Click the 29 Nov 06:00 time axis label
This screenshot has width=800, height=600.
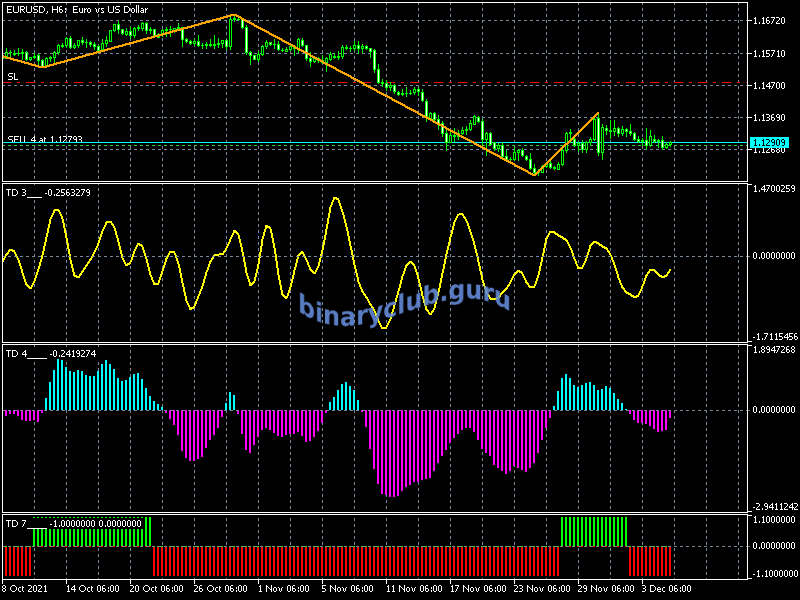point(602,588)
